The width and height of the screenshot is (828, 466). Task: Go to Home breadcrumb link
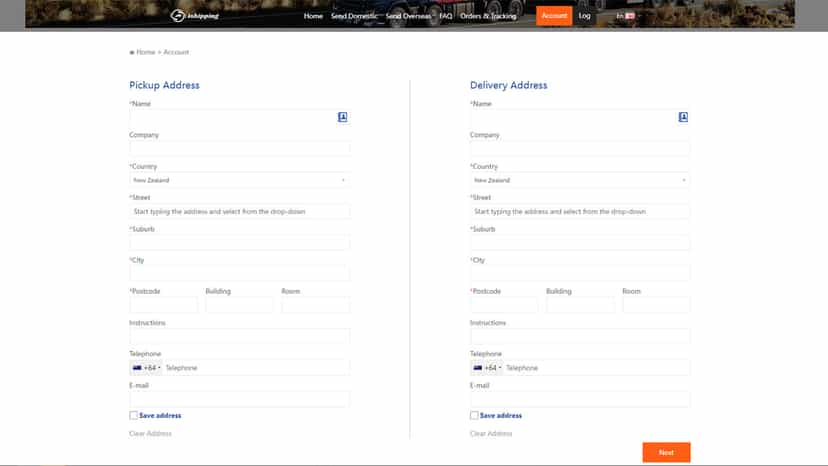146,52
